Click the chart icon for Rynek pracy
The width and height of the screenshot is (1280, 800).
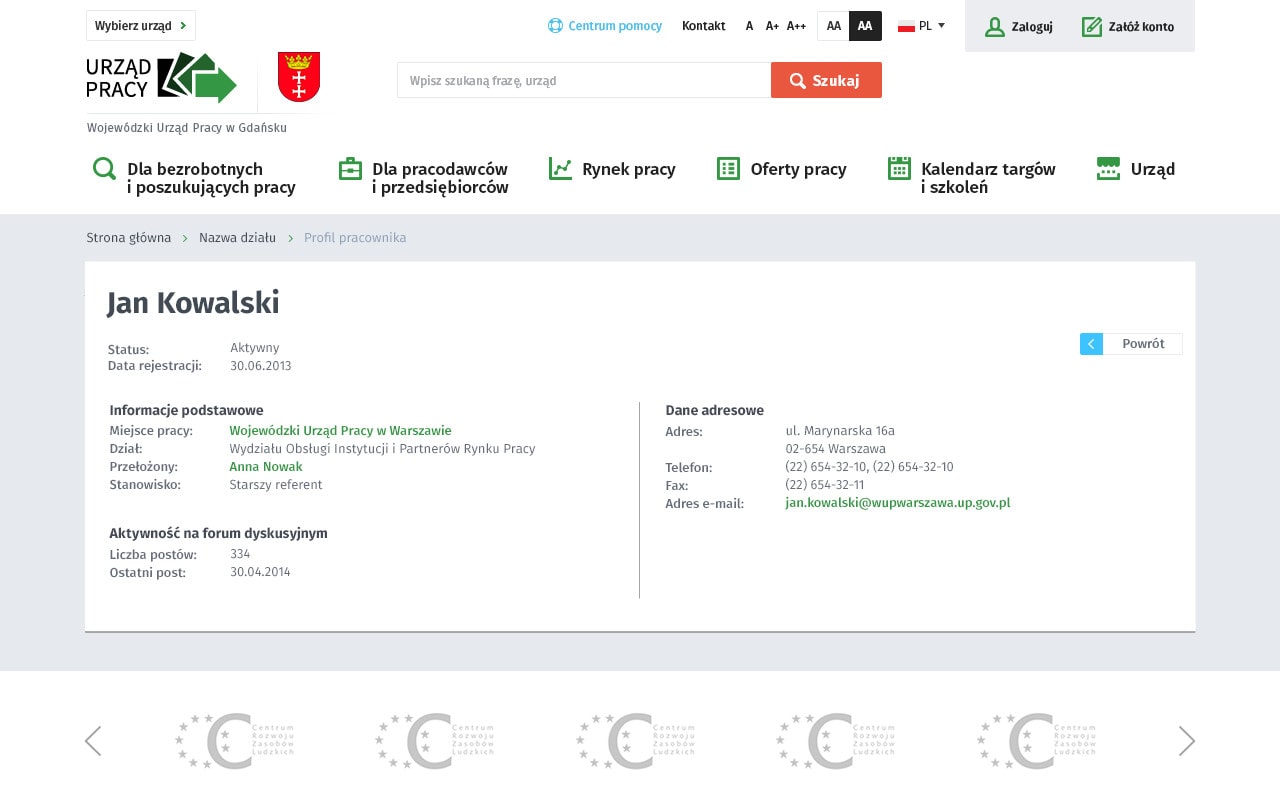tap(560, 168)
